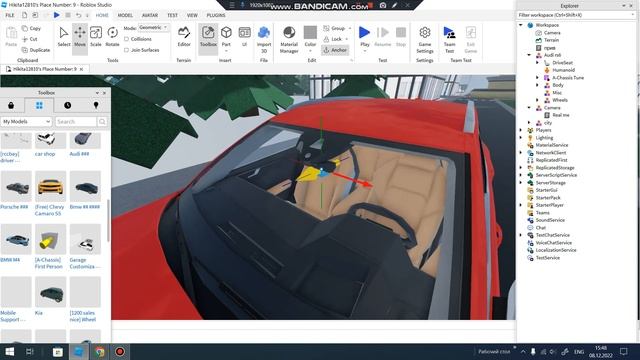Select Terrain in the Explorer
640x360 pixels.
[x=551, y=40]
